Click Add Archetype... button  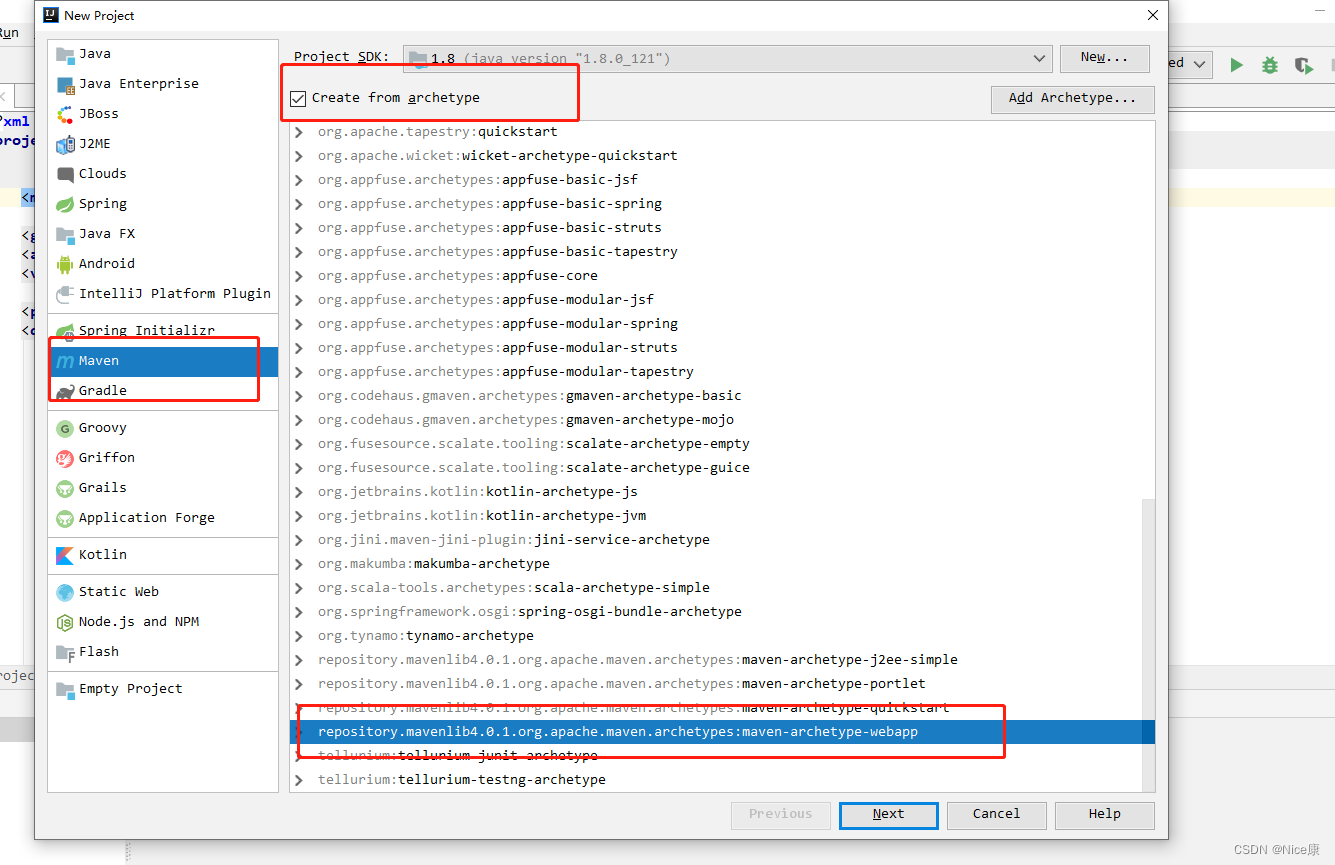tap(1073, 99)
